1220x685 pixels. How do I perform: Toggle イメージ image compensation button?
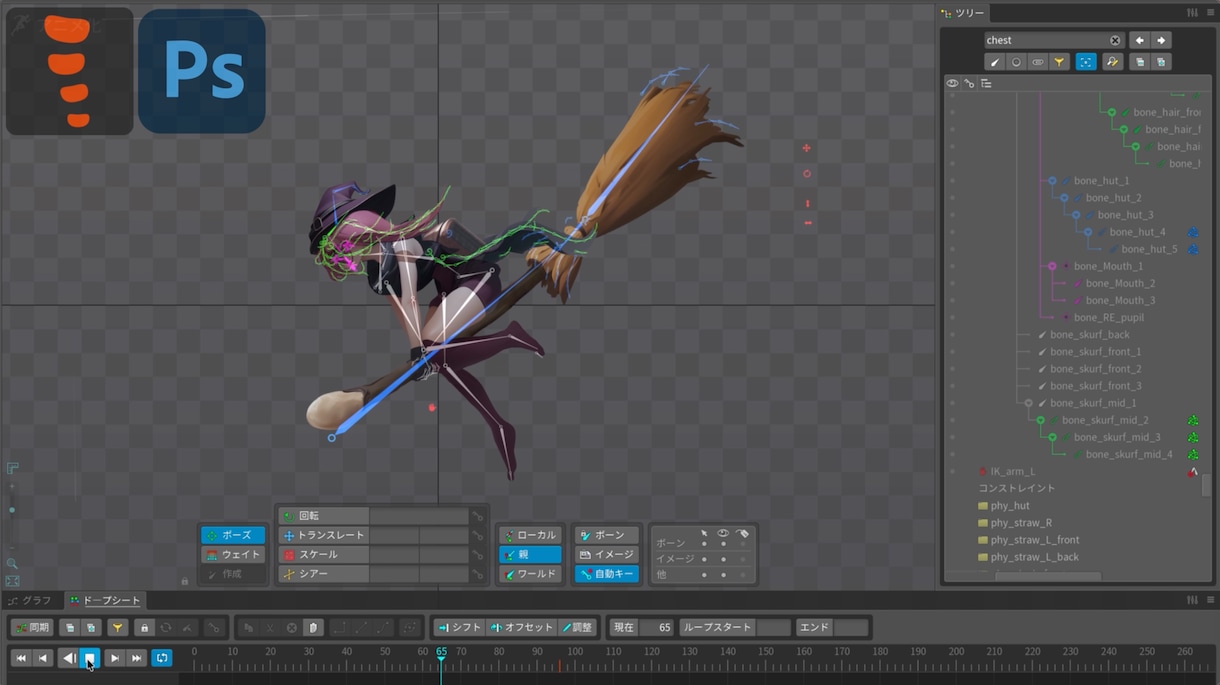click(606, 554)
